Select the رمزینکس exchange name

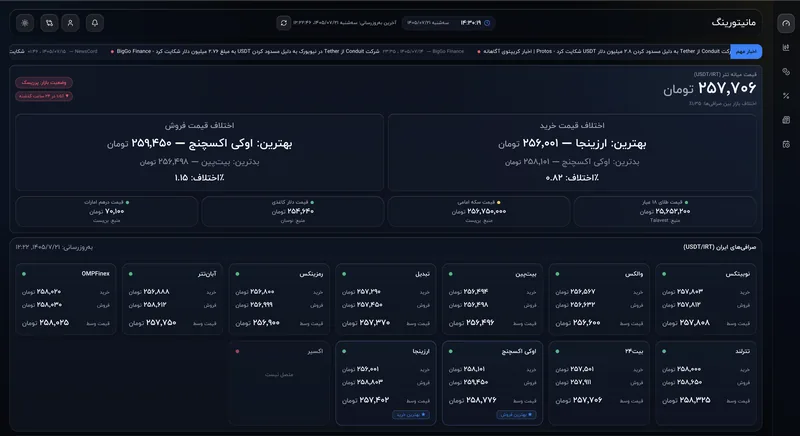coord(311,274)
